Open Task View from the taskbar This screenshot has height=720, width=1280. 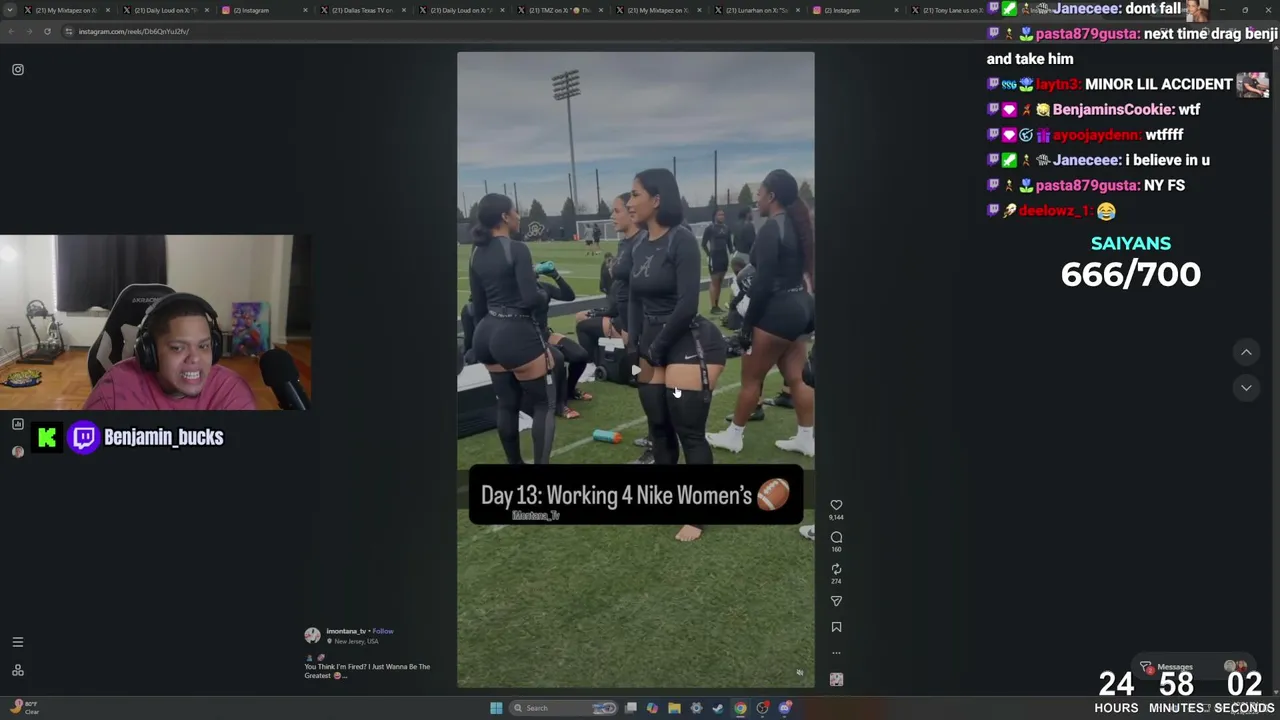coord(631,708)
